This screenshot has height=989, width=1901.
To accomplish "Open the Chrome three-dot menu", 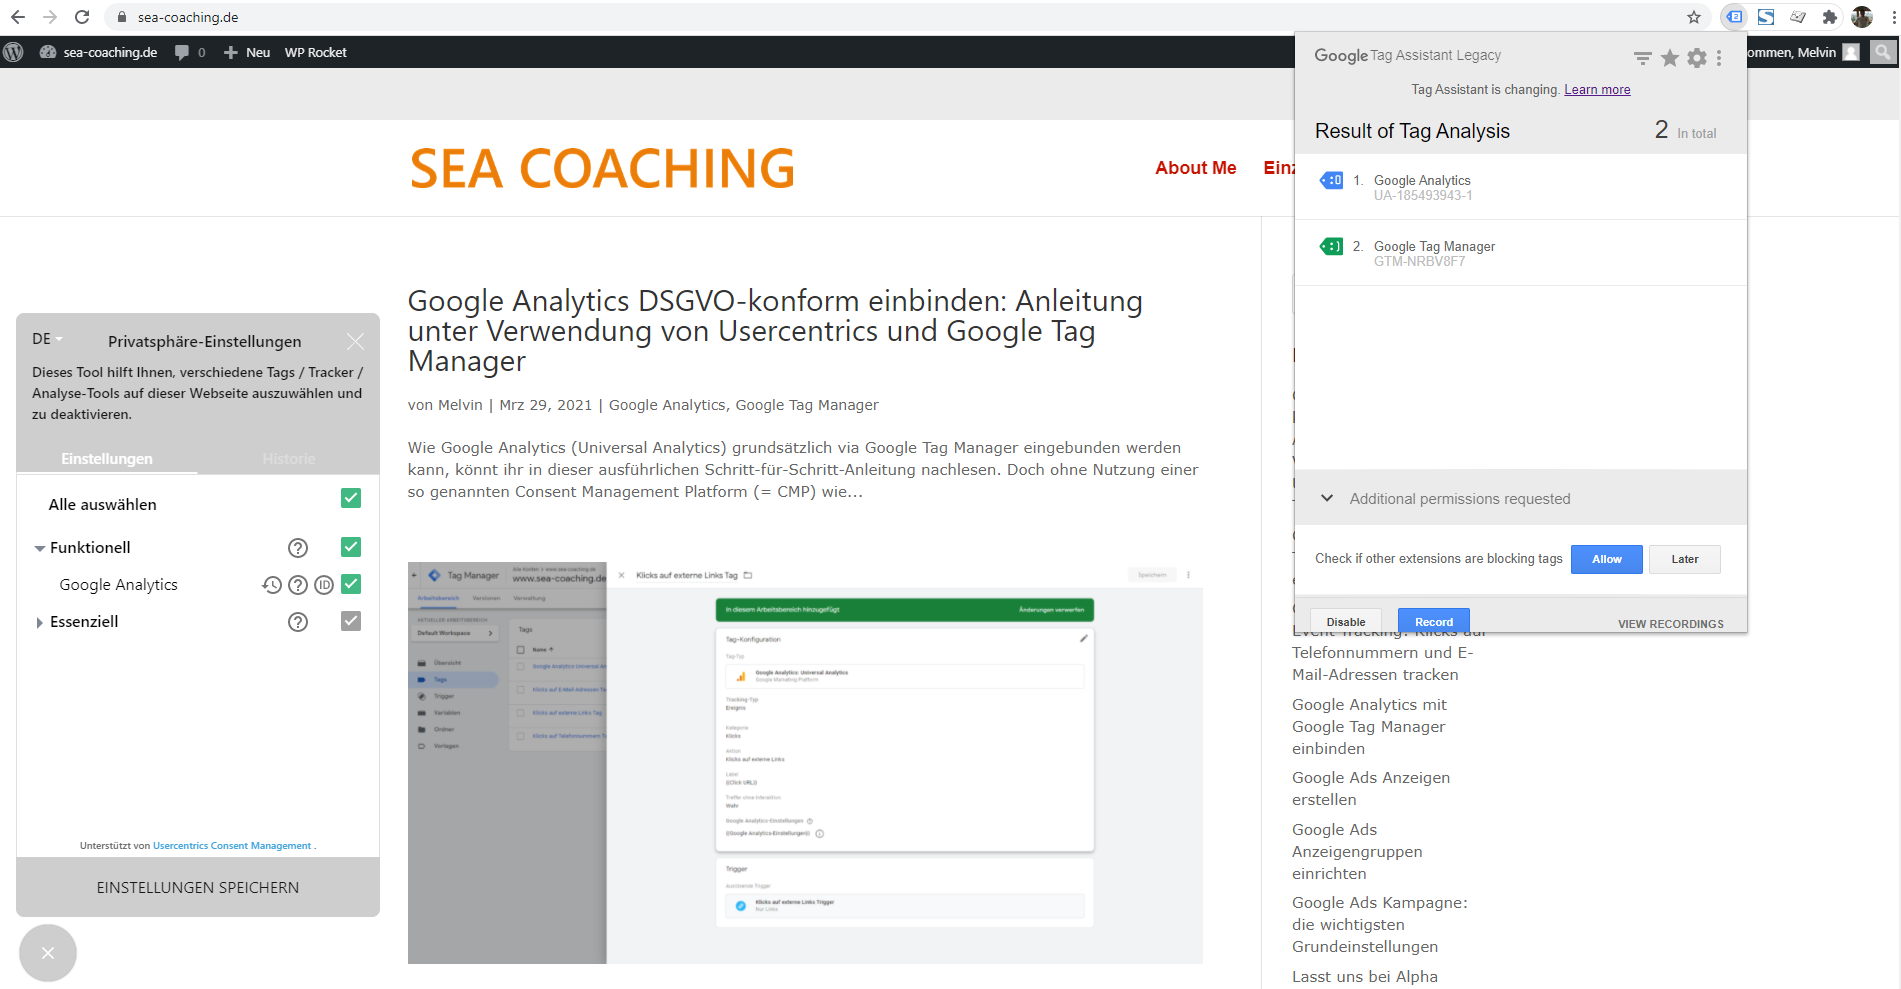I will 1893,17.
